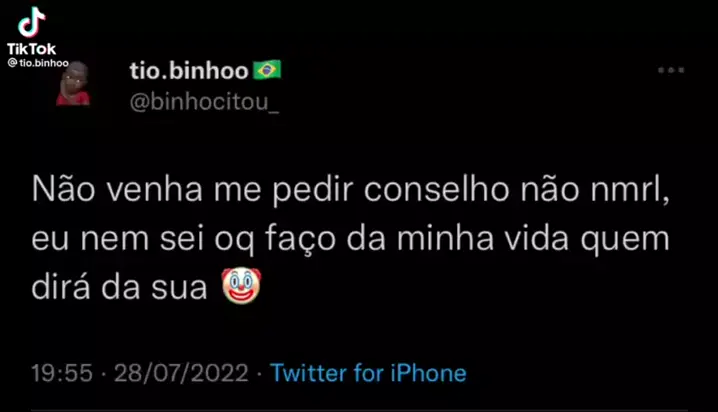Click the tio.binhoo display name

coord(189,70)
